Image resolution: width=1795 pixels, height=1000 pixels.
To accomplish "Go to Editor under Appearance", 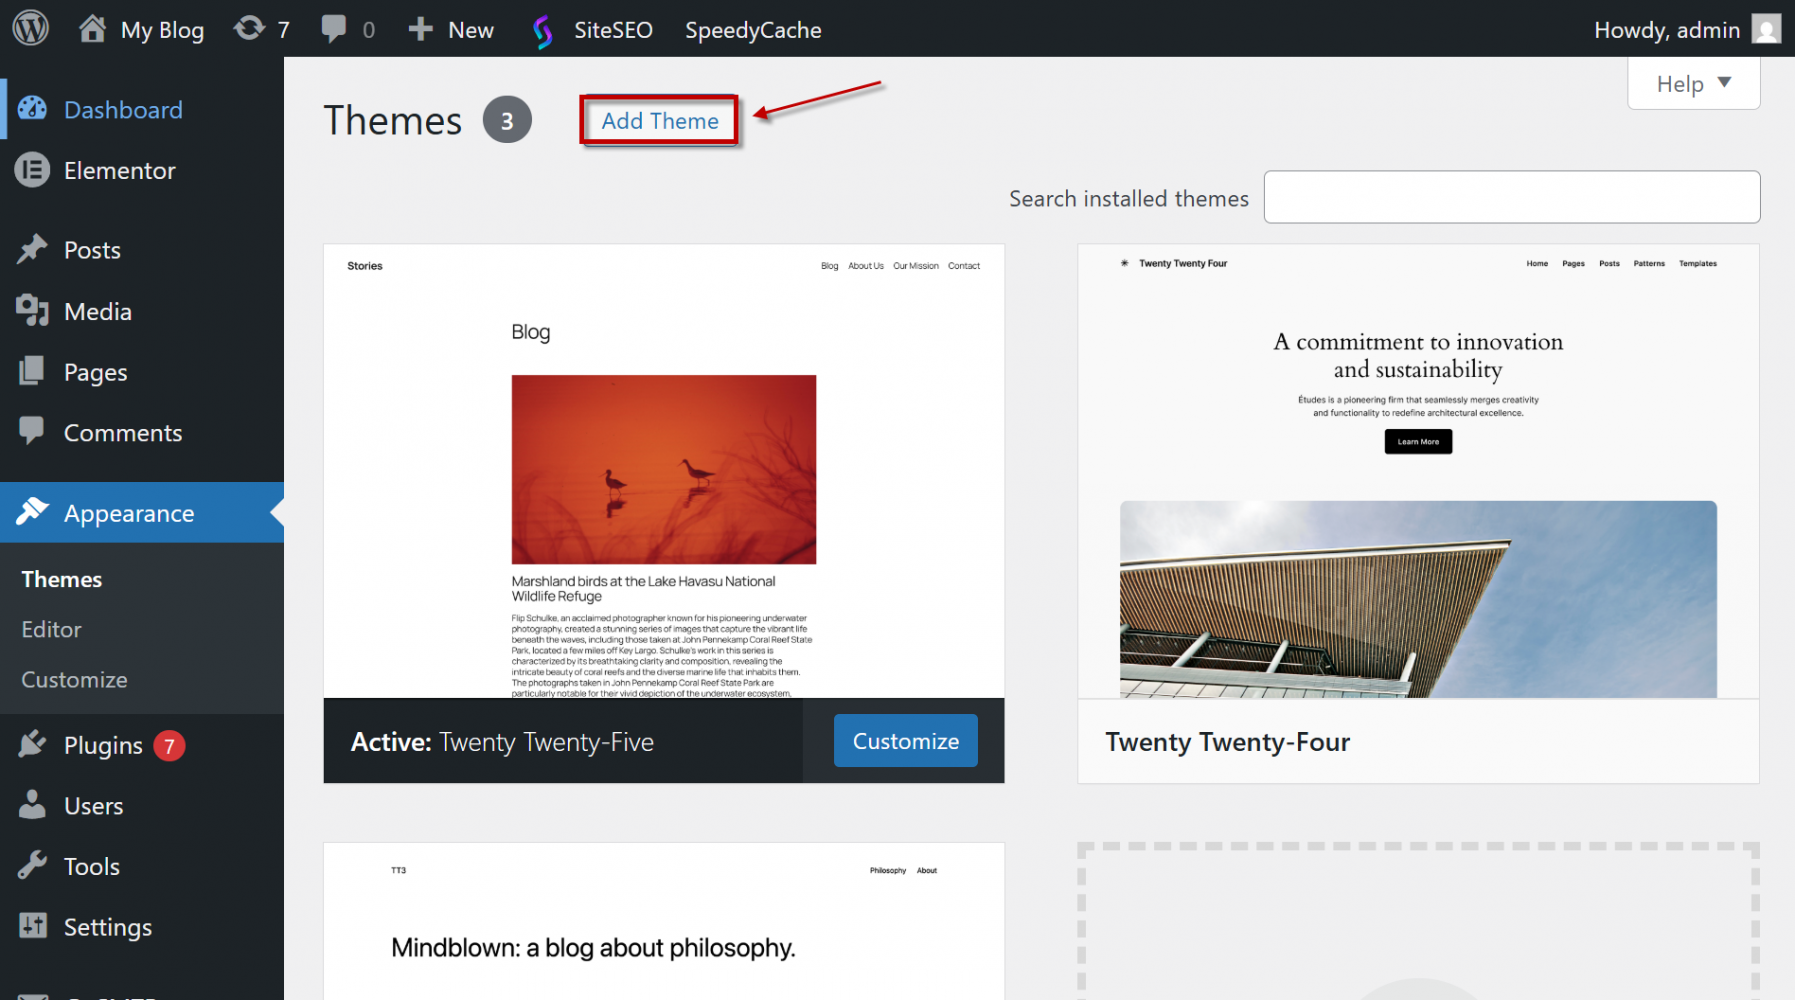I will (x=52, y=630).
